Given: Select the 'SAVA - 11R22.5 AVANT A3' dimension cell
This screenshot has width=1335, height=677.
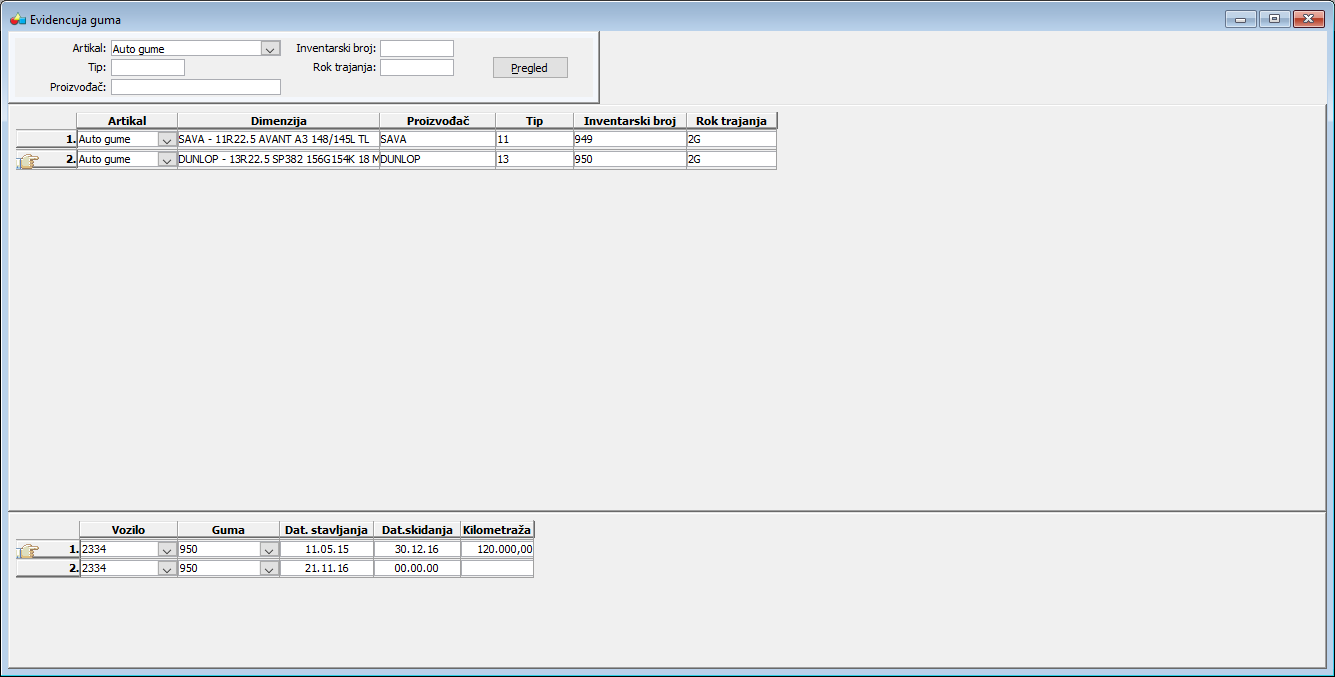Looking at the screenshot, I should pyautogui.click(x=279, y=140).
